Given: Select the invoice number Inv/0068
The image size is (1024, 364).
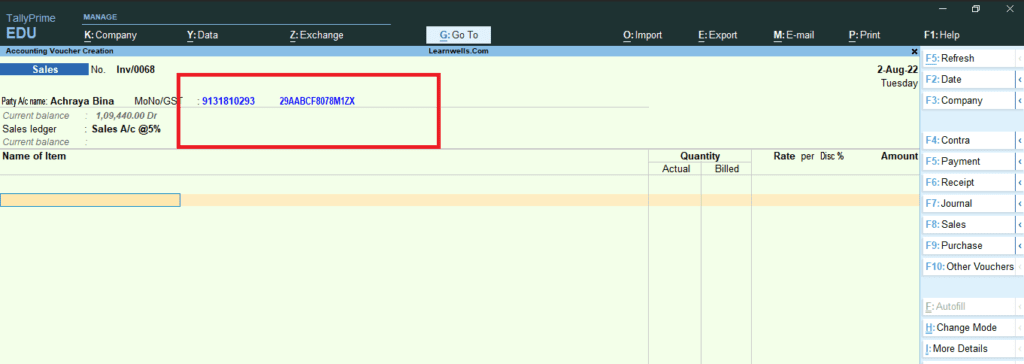Looking at the screenshot, I should [x=136, y=69].
